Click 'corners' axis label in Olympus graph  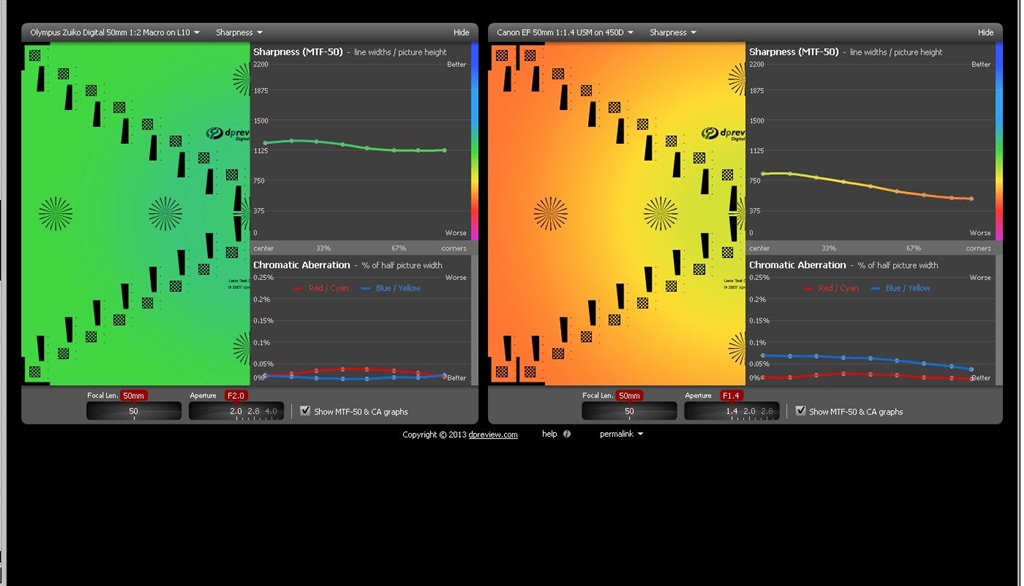click(454, 248)
